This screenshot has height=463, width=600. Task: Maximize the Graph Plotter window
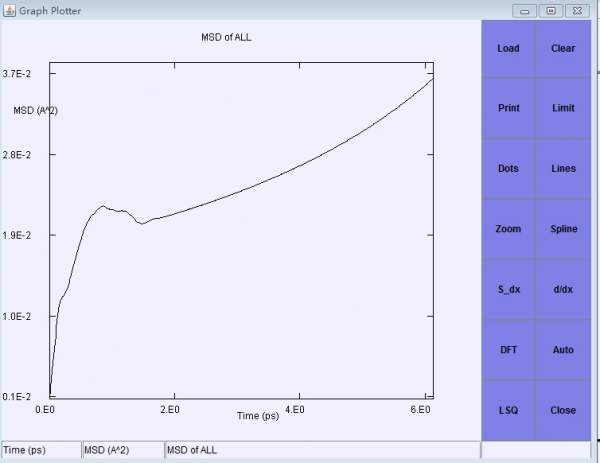(551, 11)
